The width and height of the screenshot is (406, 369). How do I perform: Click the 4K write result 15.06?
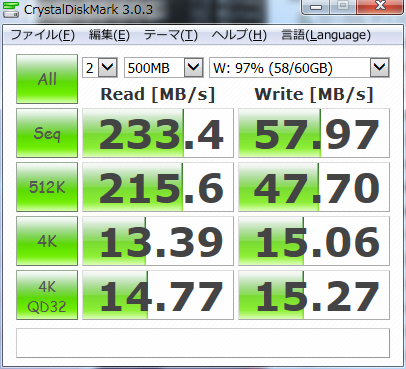tap(314, 241)
